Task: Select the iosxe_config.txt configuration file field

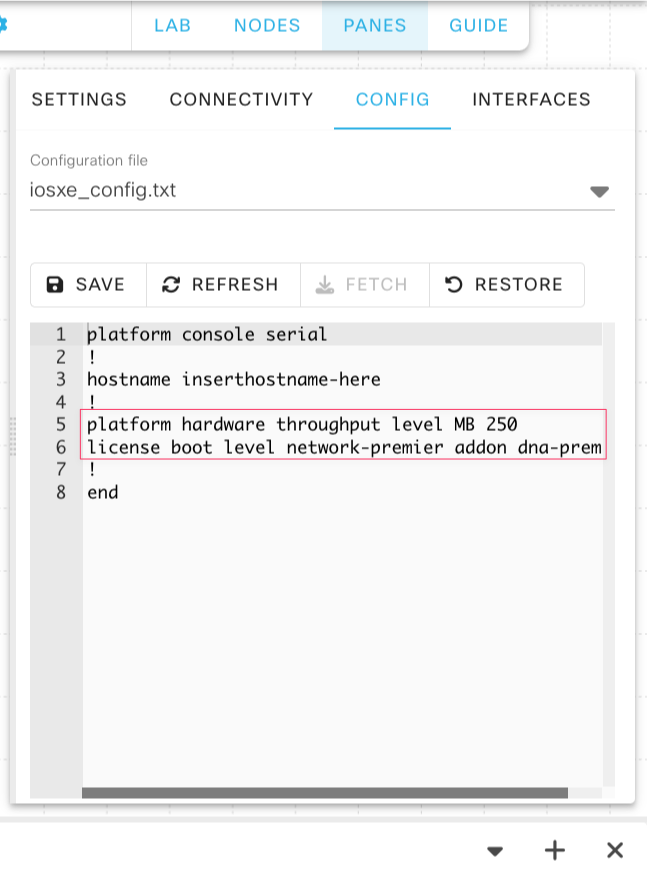Action: point(322,190)
